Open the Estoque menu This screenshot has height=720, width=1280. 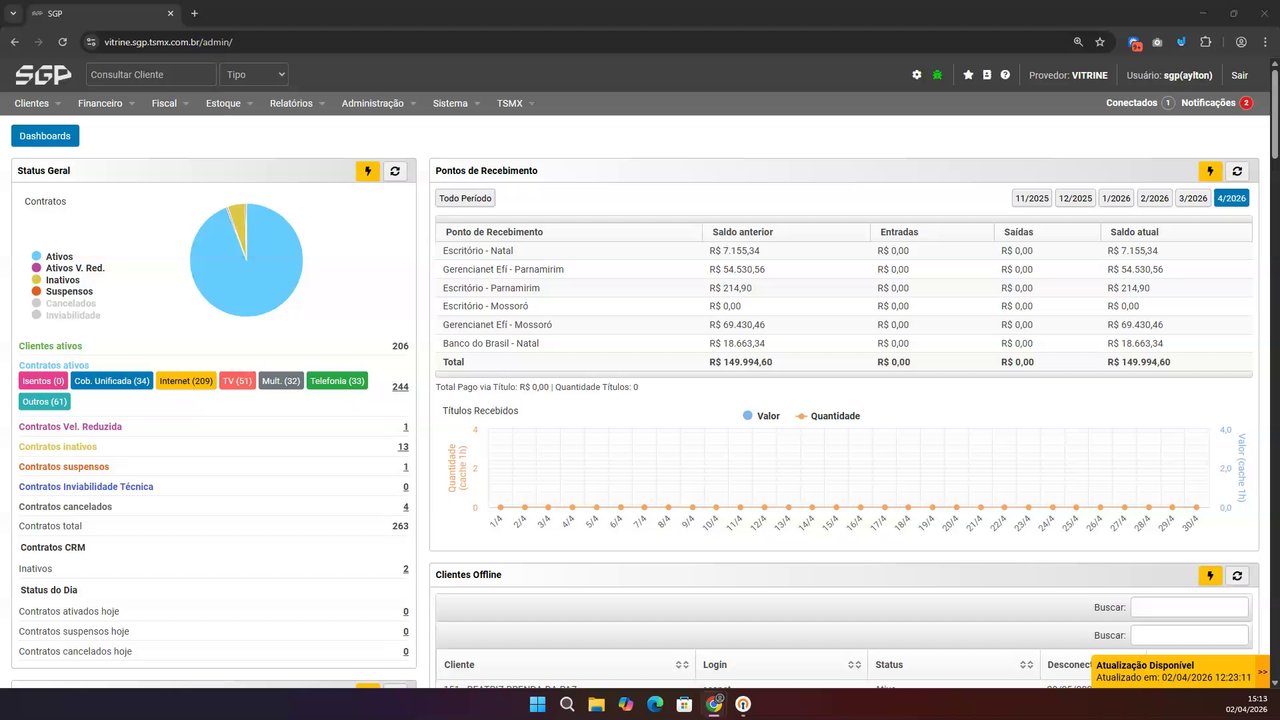pos(229,103)
